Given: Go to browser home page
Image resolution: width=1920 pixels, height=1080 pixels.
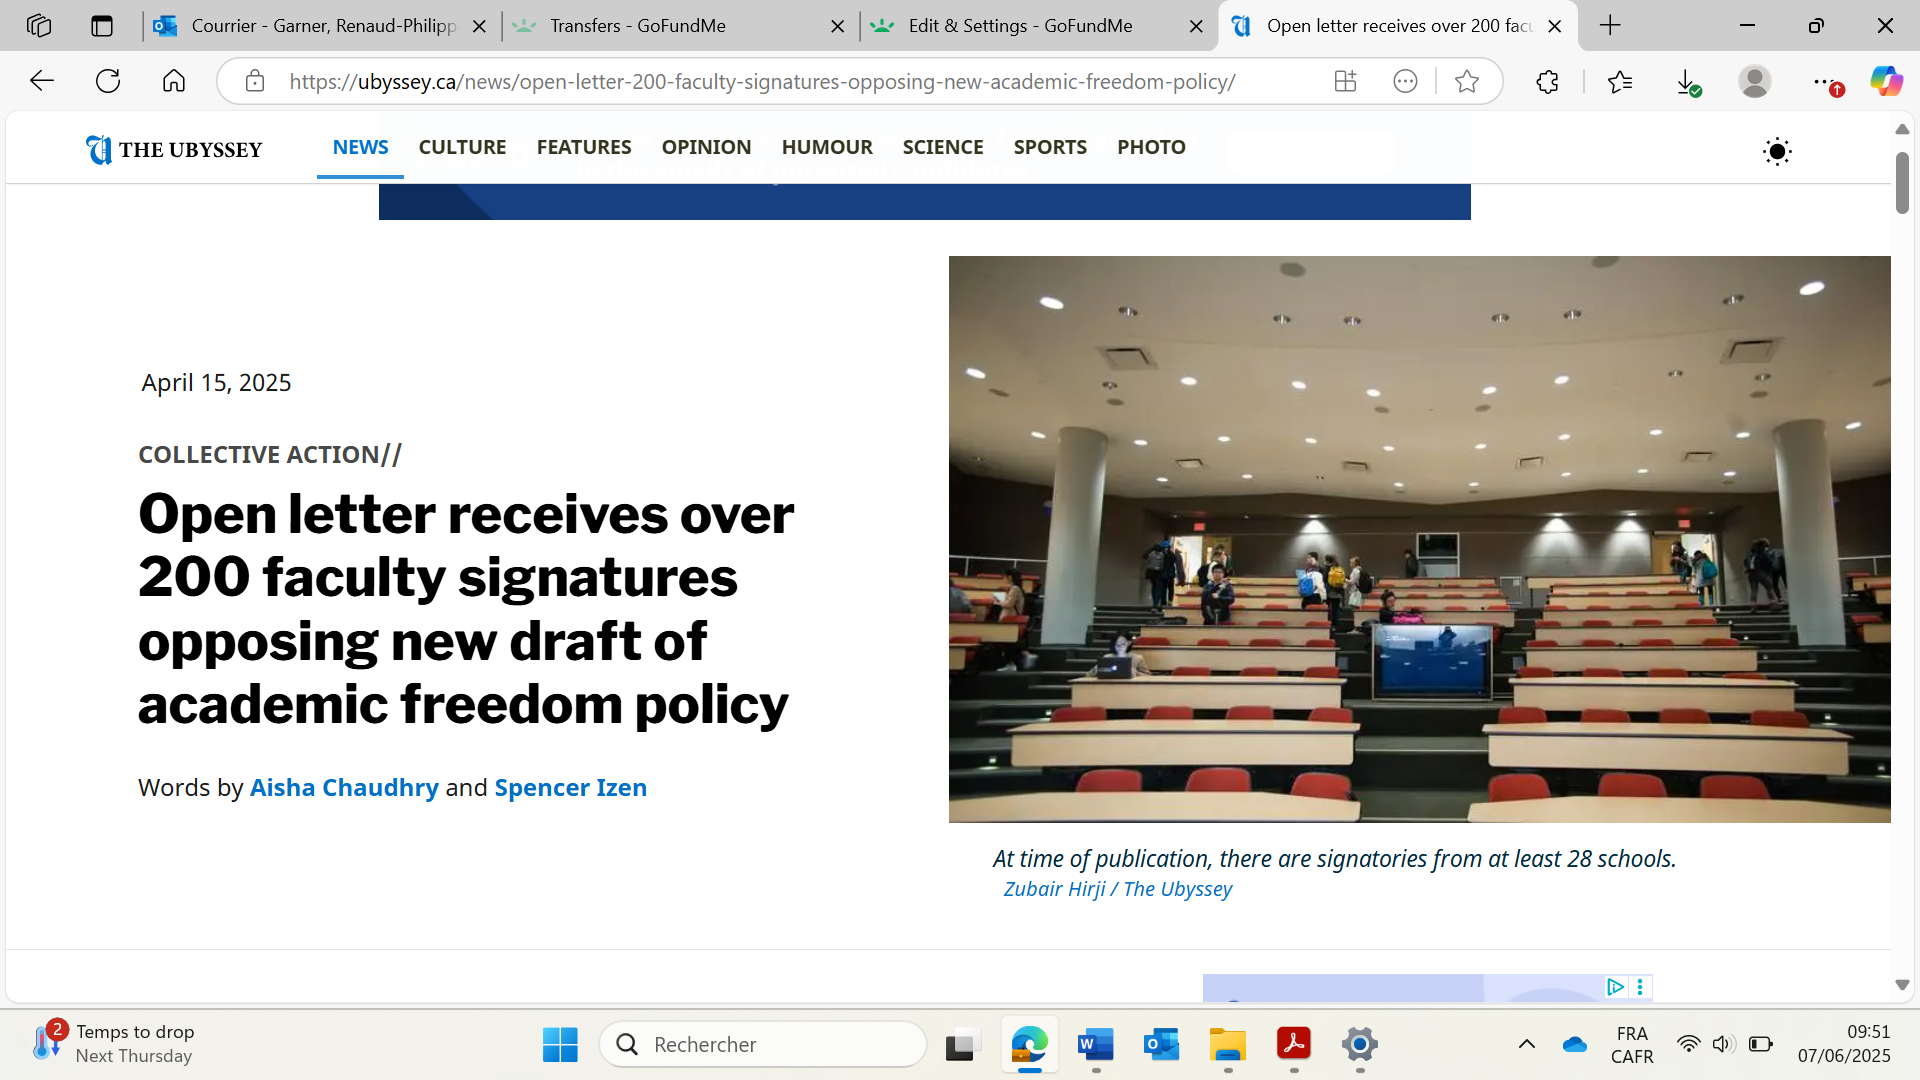Looking at the screenshot, I should [x=174, y=82].
